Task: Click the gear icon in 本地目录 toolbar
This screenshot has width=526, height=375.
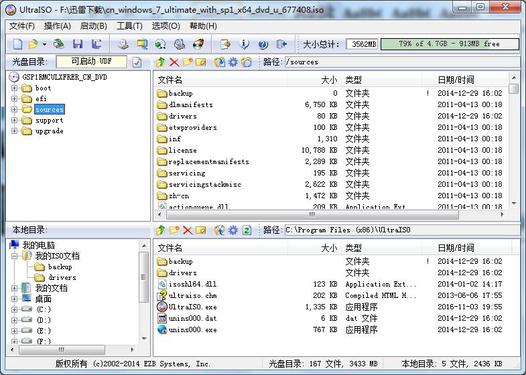Action: click(x=233, y=230)
